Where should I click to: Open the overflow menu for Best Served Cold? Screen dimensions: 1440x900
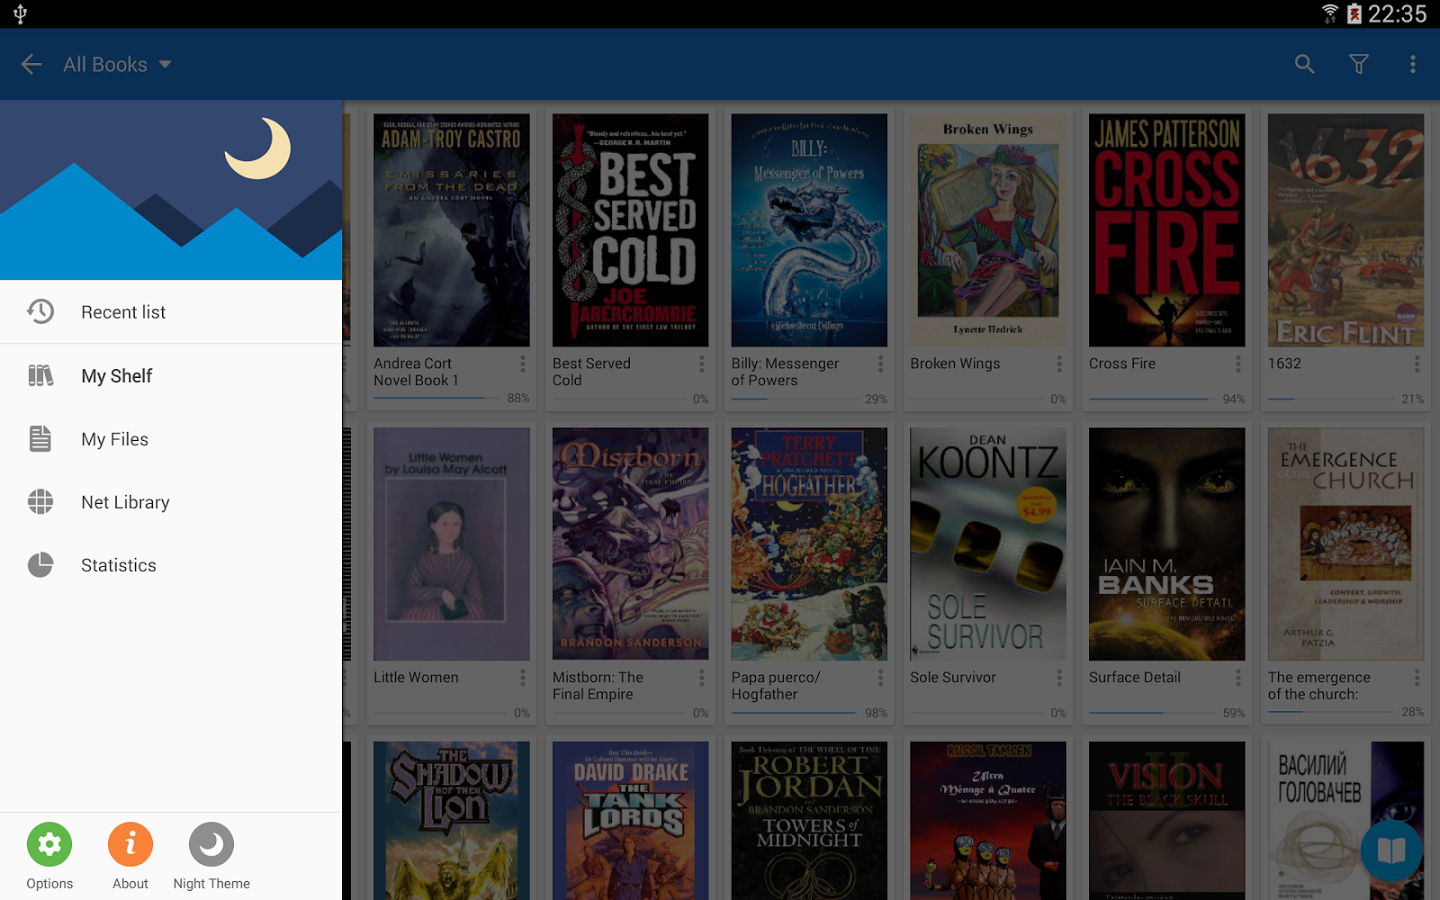701,365
